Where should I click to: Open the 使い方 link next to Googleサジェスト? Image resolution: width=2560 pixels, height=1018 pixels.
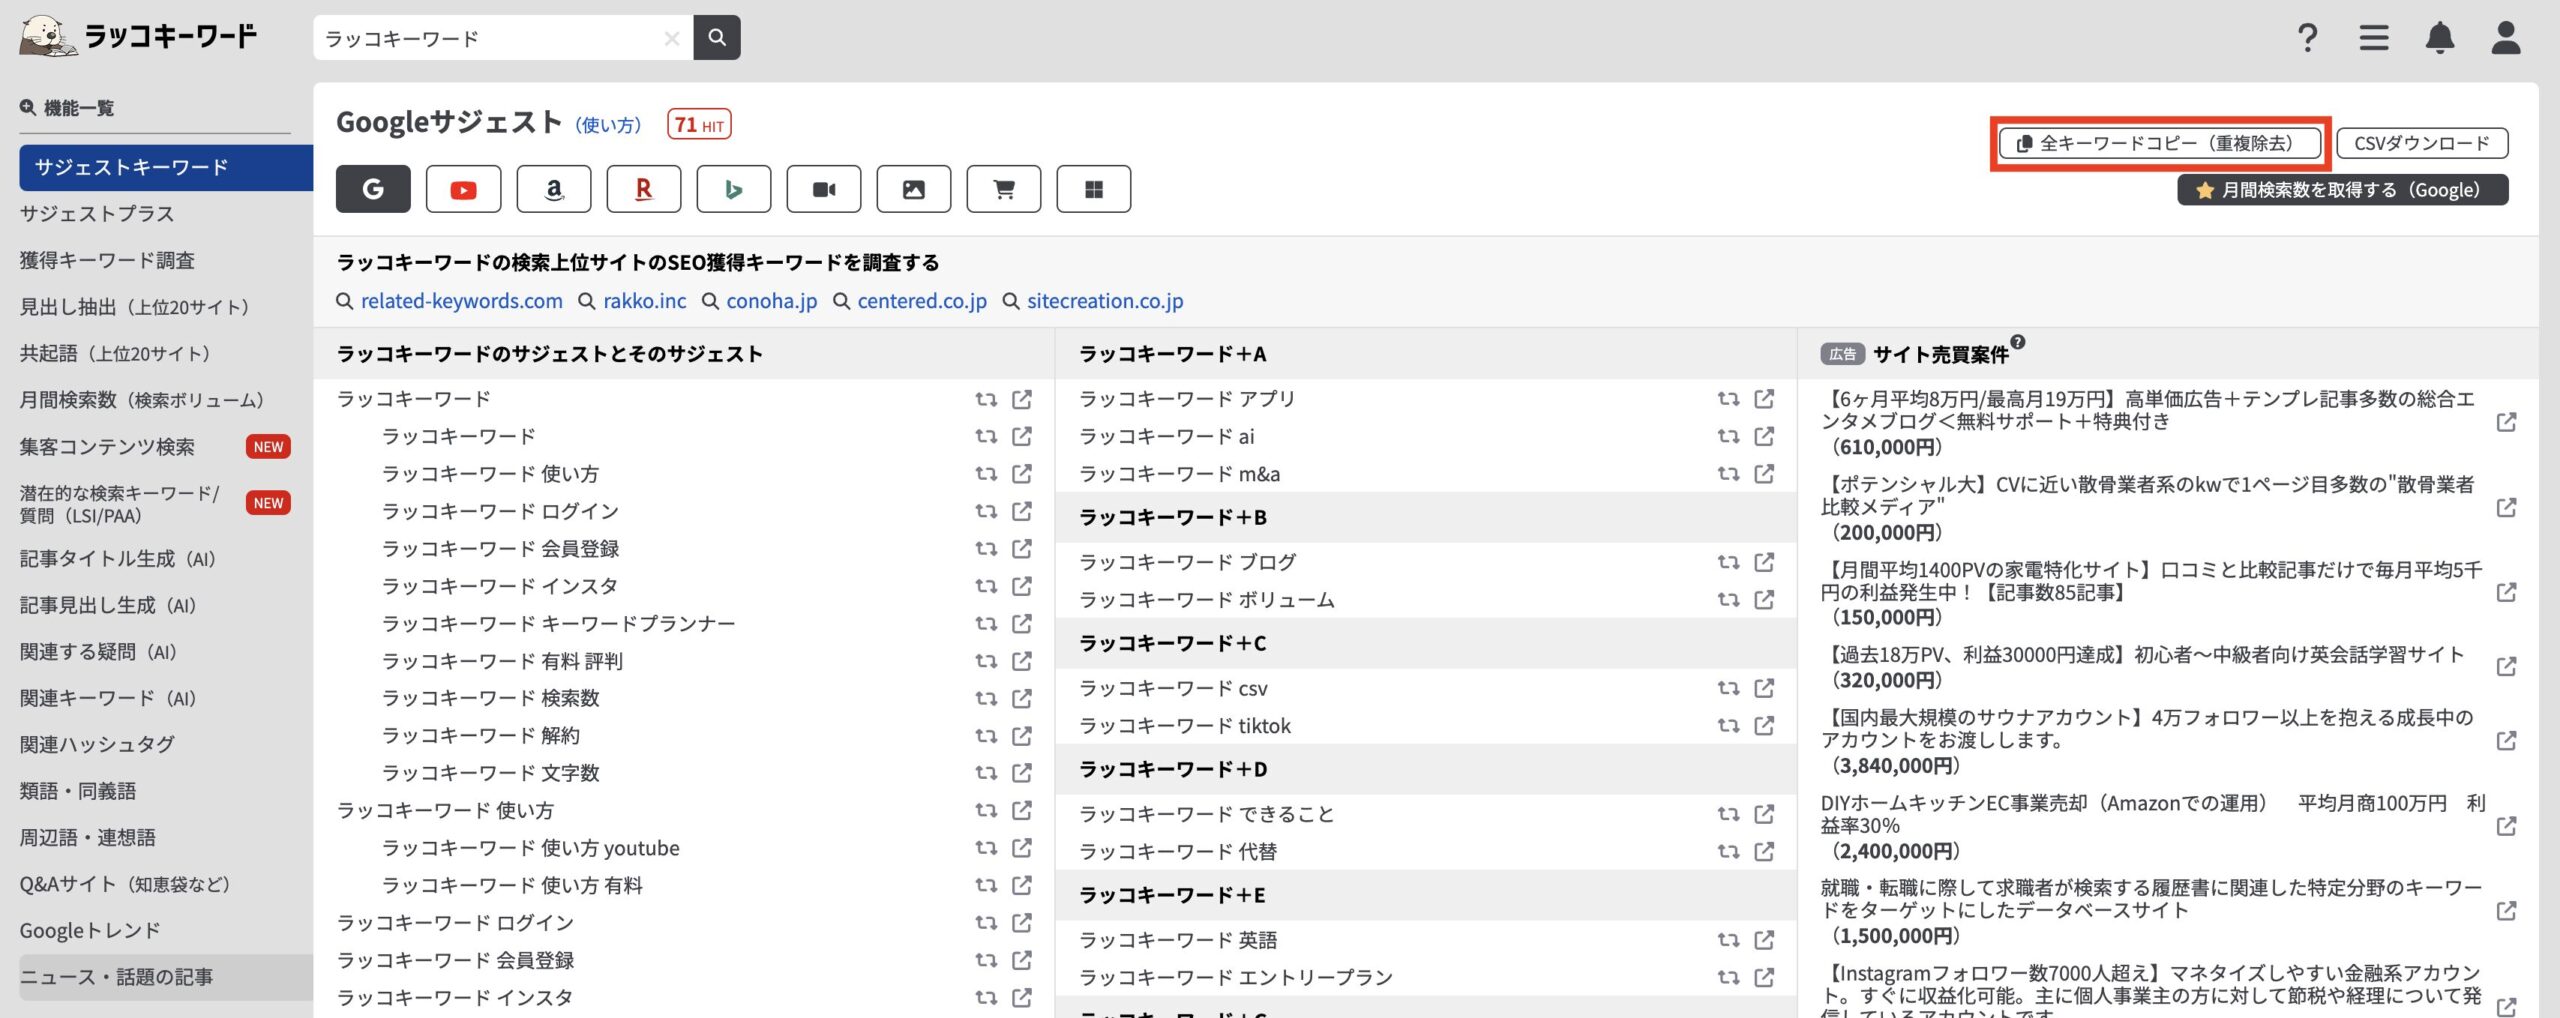tap(608, 125)
